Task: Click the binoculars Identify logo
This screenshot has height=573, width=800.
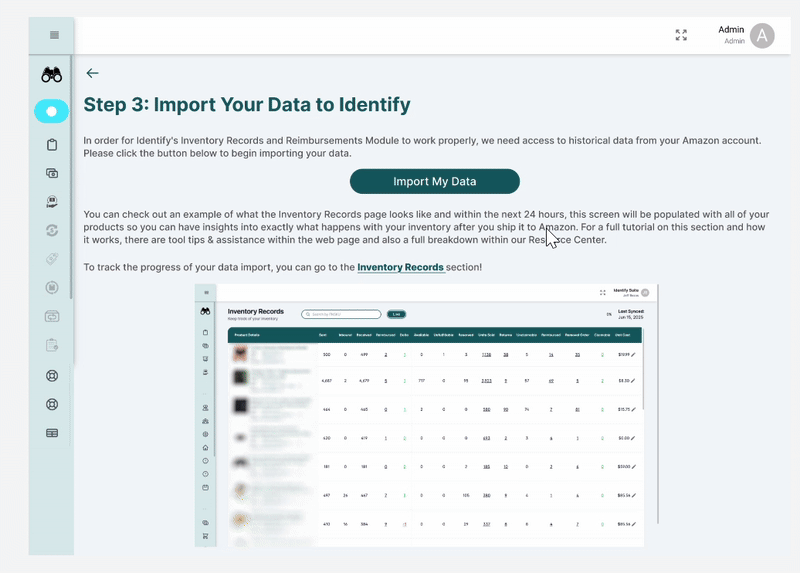Action: tap(51, 75)
